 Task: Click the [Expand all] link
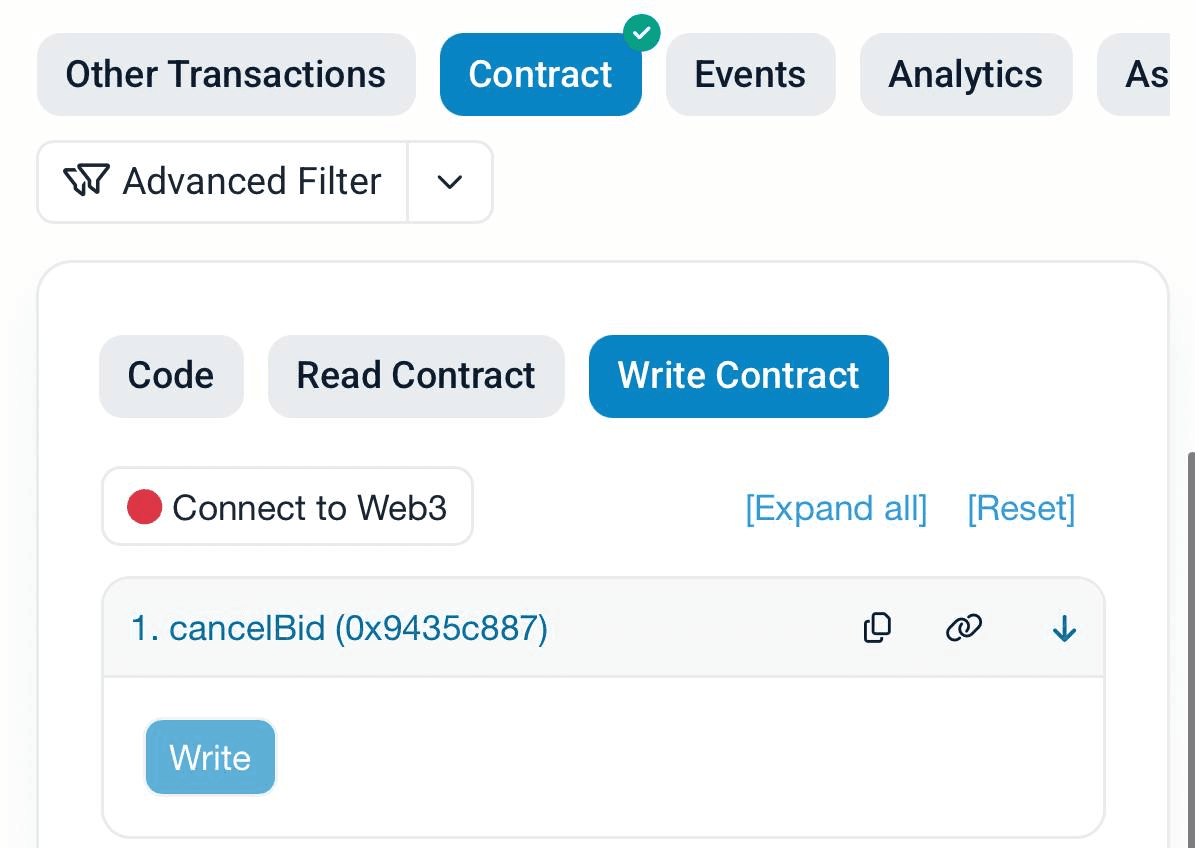click(836, 508)
